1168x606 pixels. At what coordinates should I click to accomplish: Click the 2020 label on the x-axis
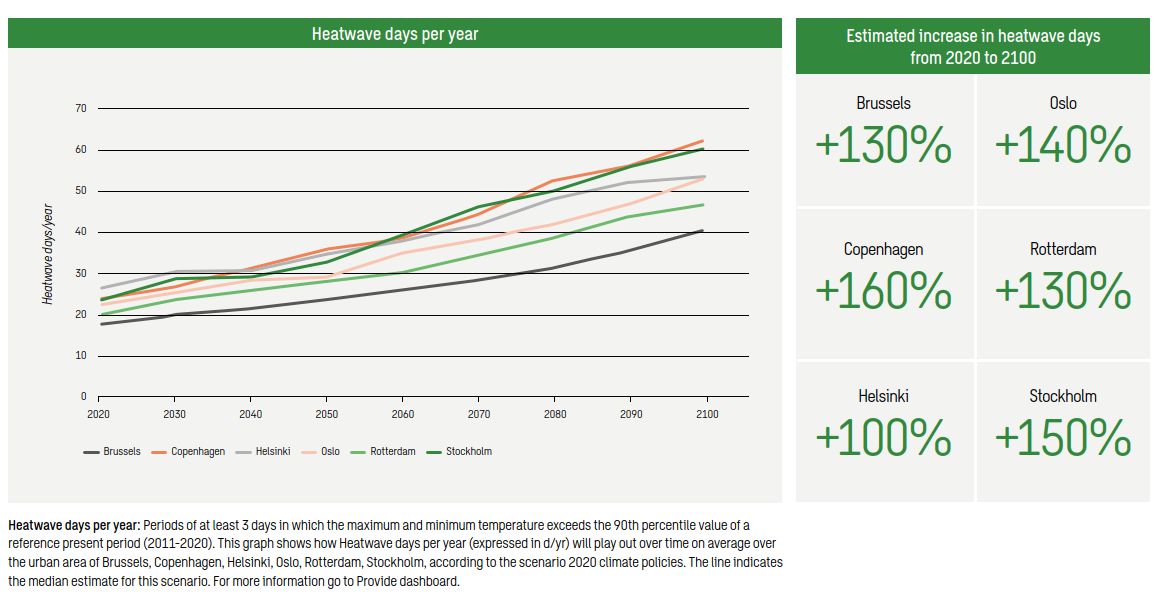(x=98, y=414)
